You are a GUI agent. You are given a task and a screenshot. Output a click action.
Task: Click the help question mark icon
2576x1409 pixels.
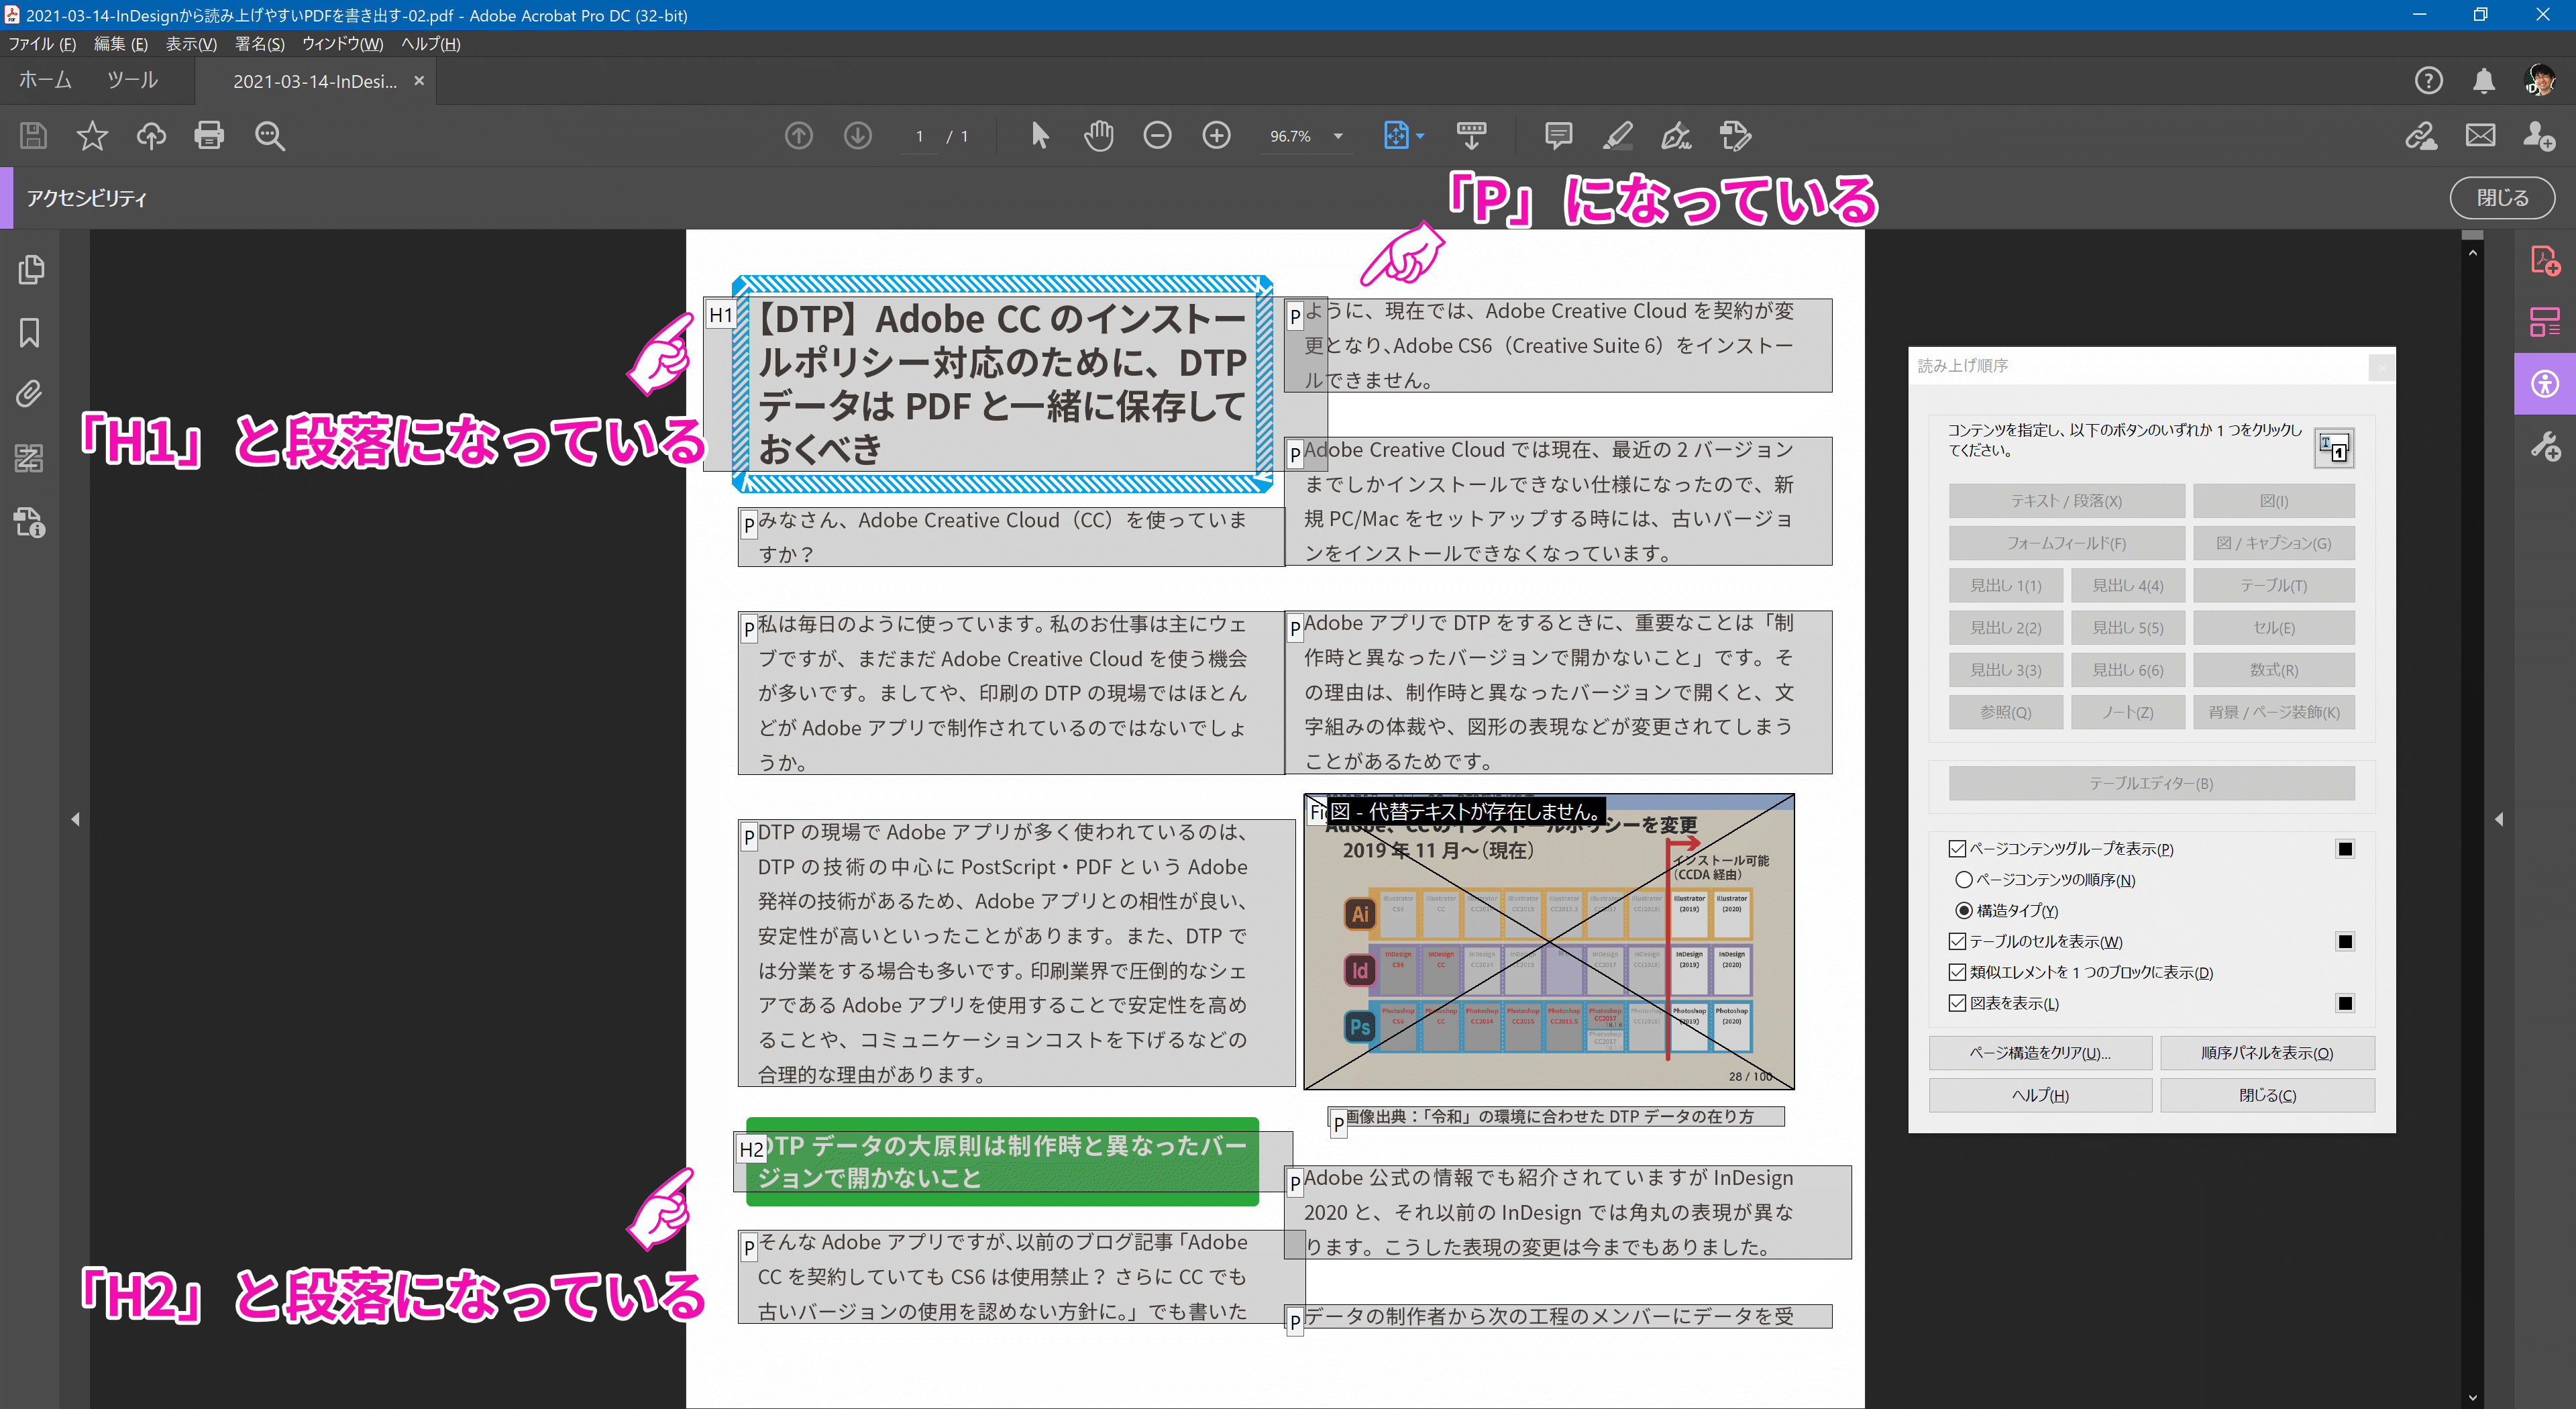(2428, 80)
